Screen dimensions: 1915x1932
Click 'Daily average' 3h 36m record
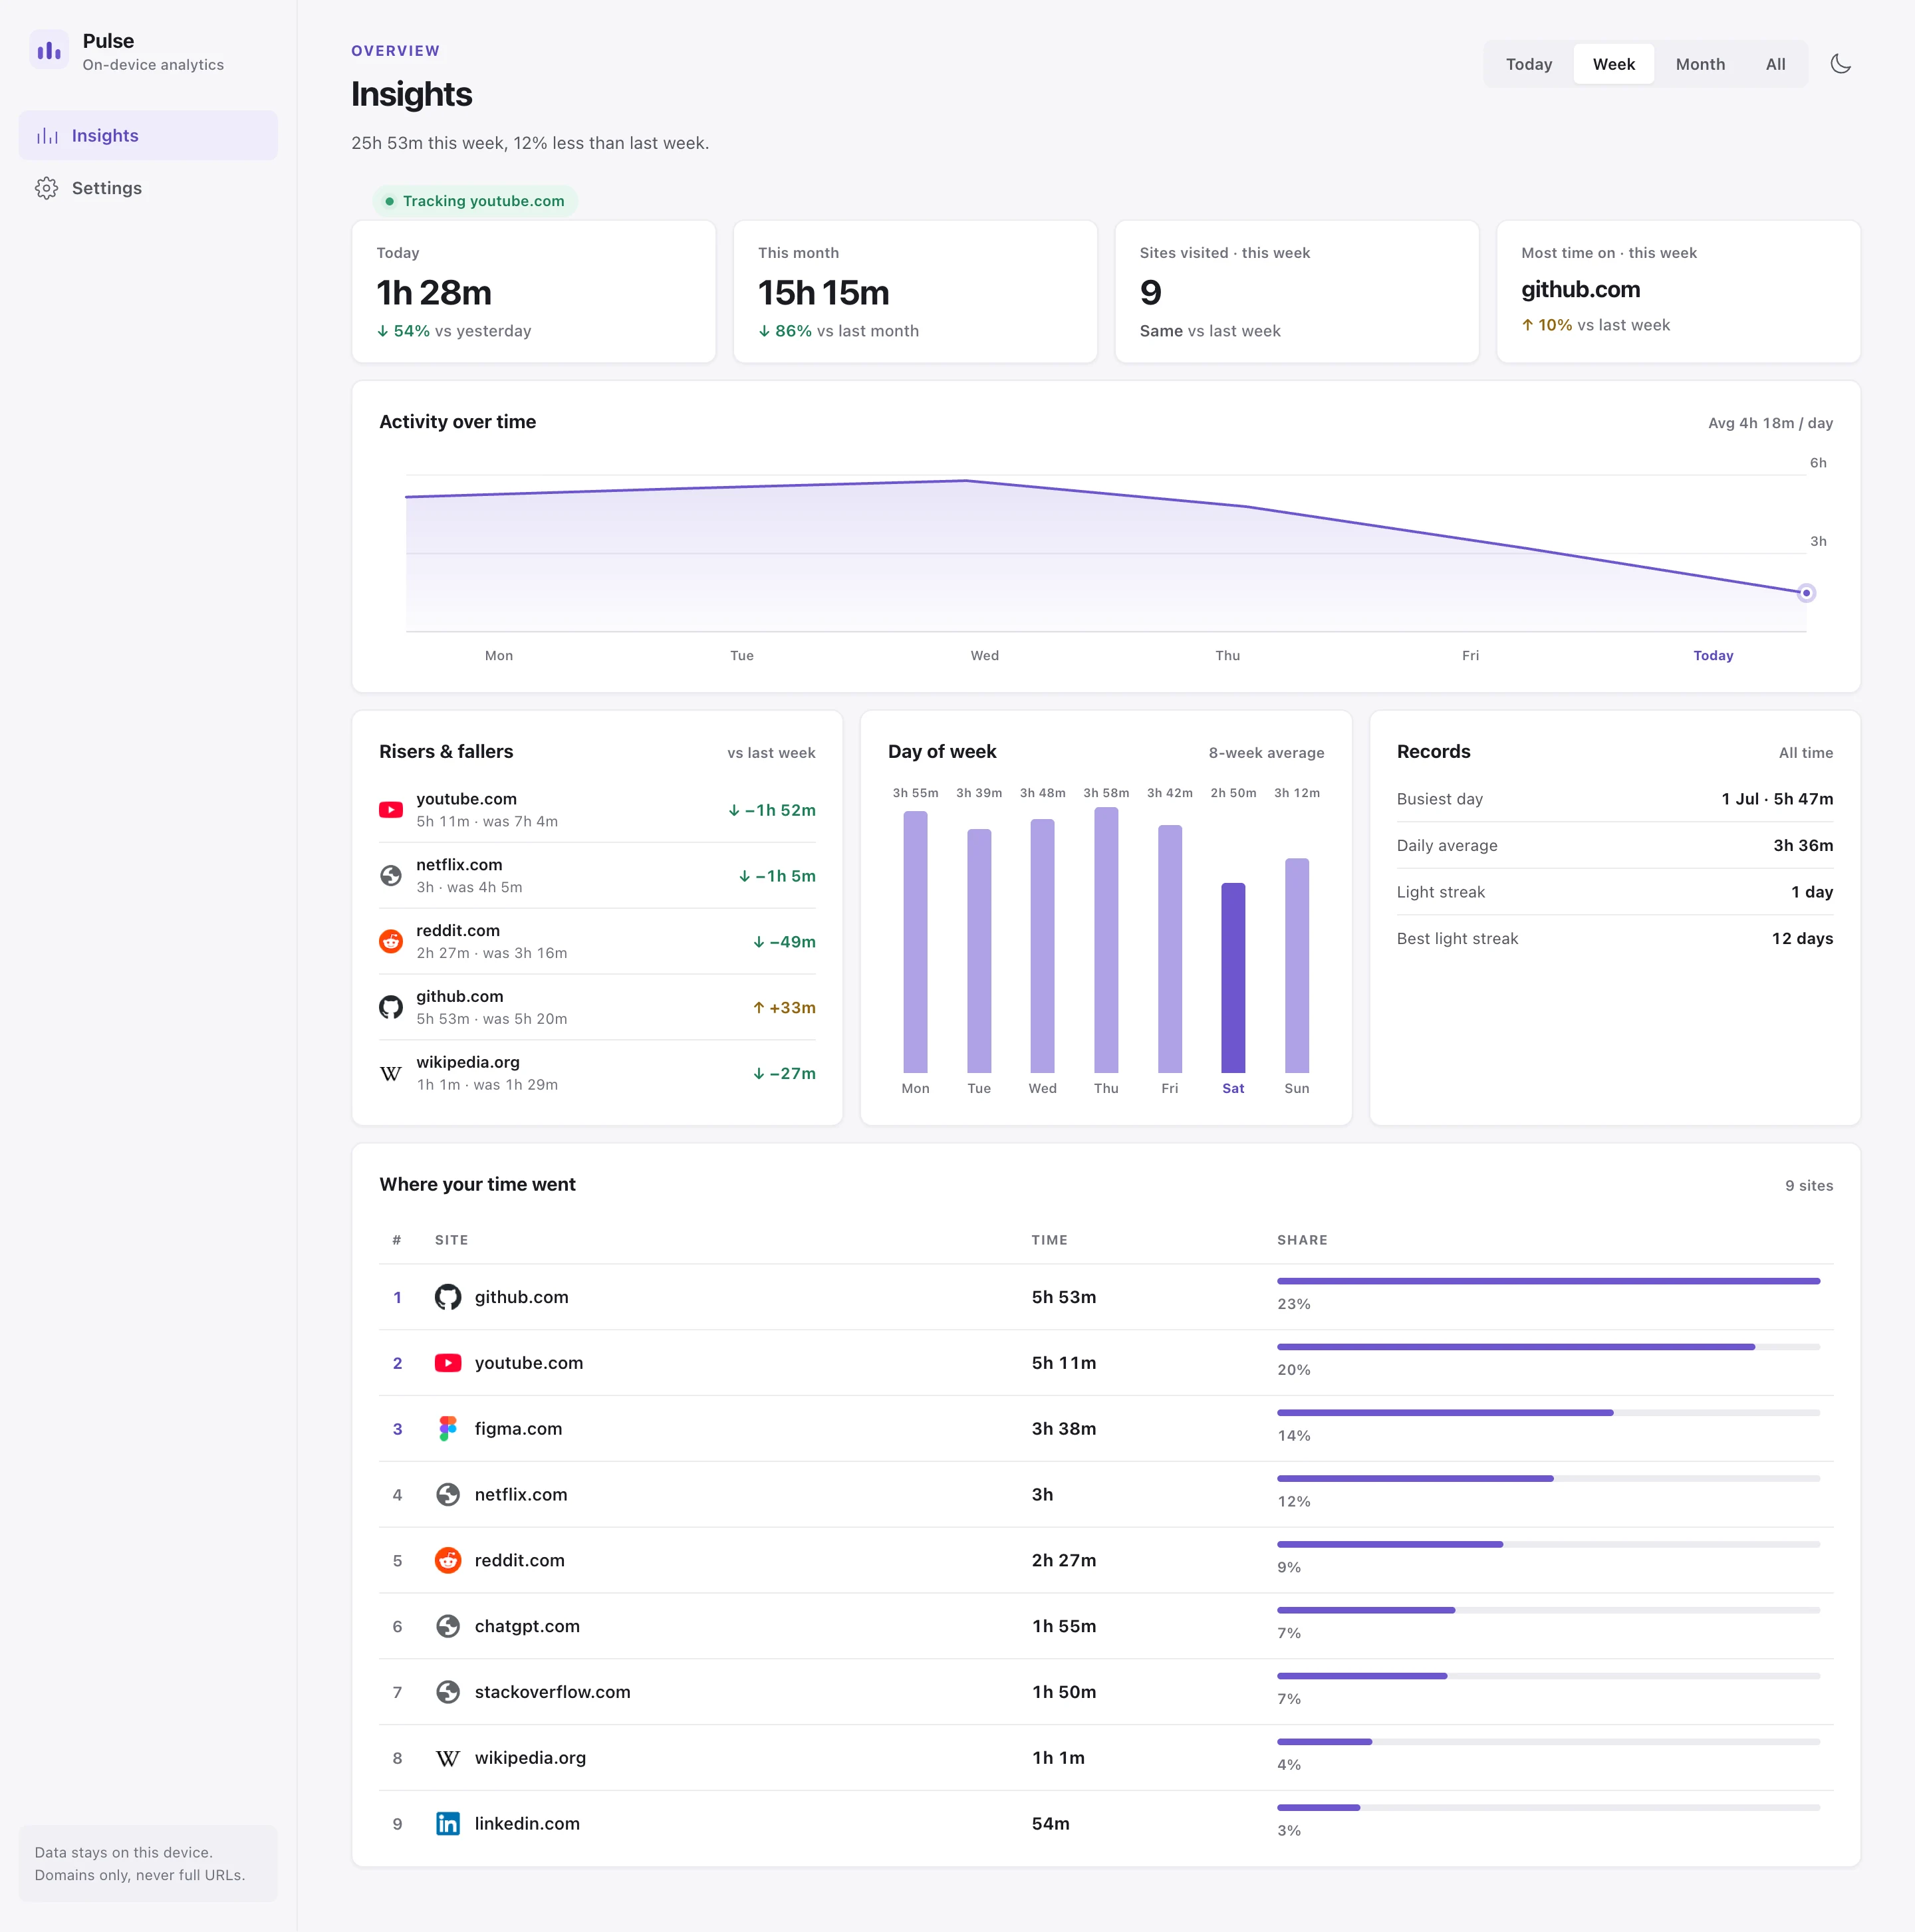[1615, 846]
